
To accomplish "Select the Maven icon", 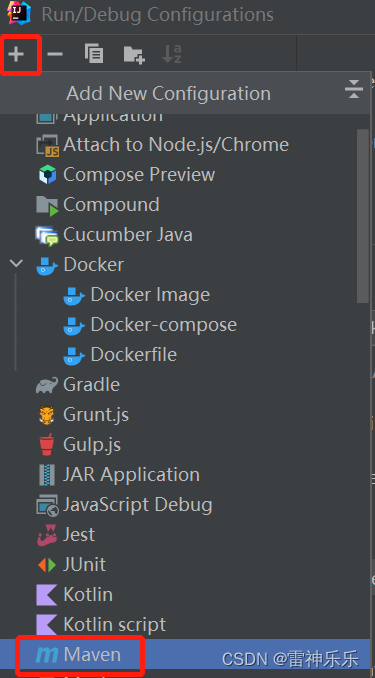I will click(47, 656).
